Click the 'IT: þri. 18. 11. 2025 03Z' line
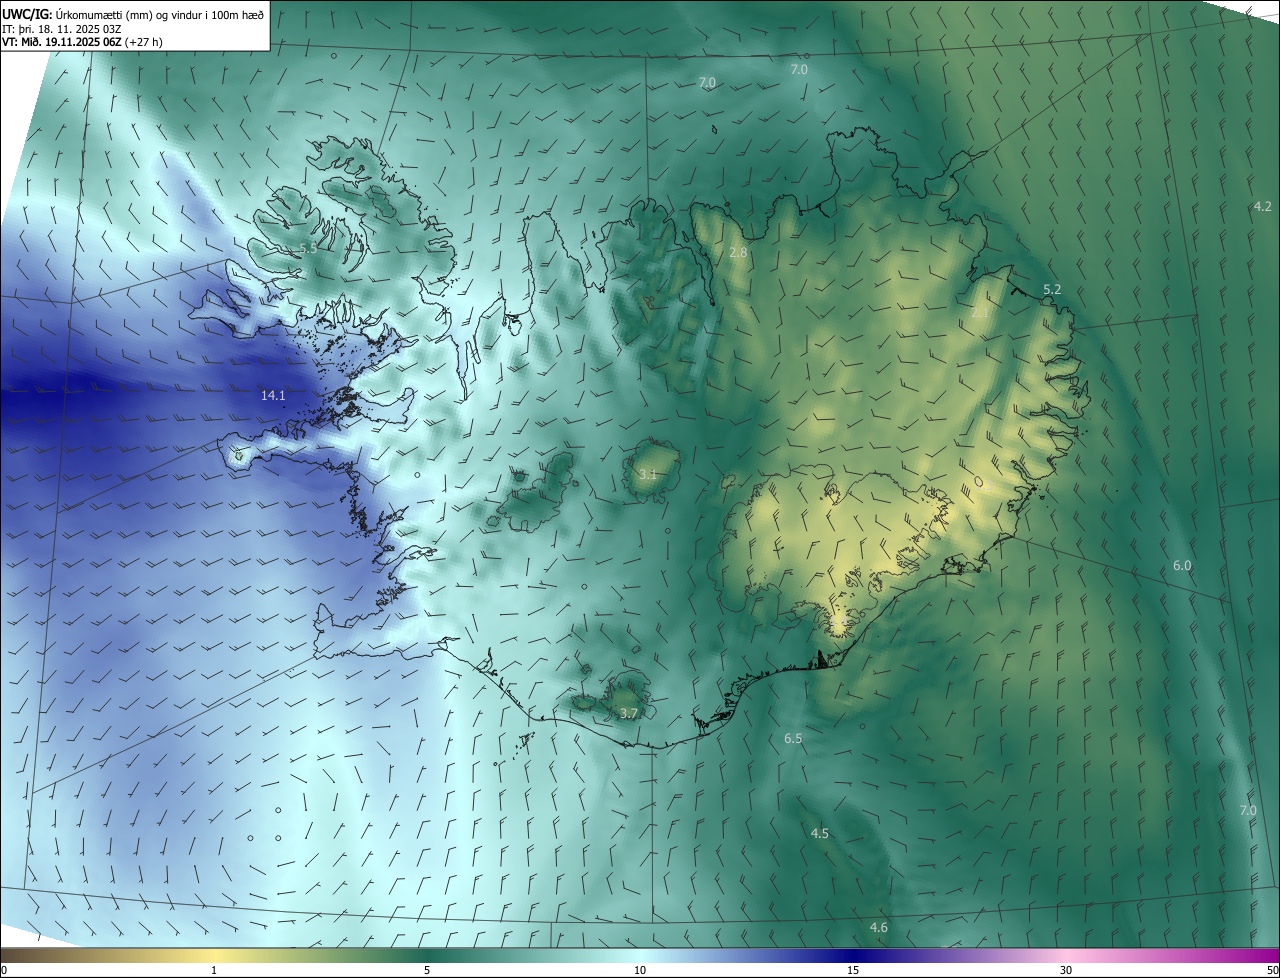The height and width of the screenshot is (978, 1280). tap(61, 28)
